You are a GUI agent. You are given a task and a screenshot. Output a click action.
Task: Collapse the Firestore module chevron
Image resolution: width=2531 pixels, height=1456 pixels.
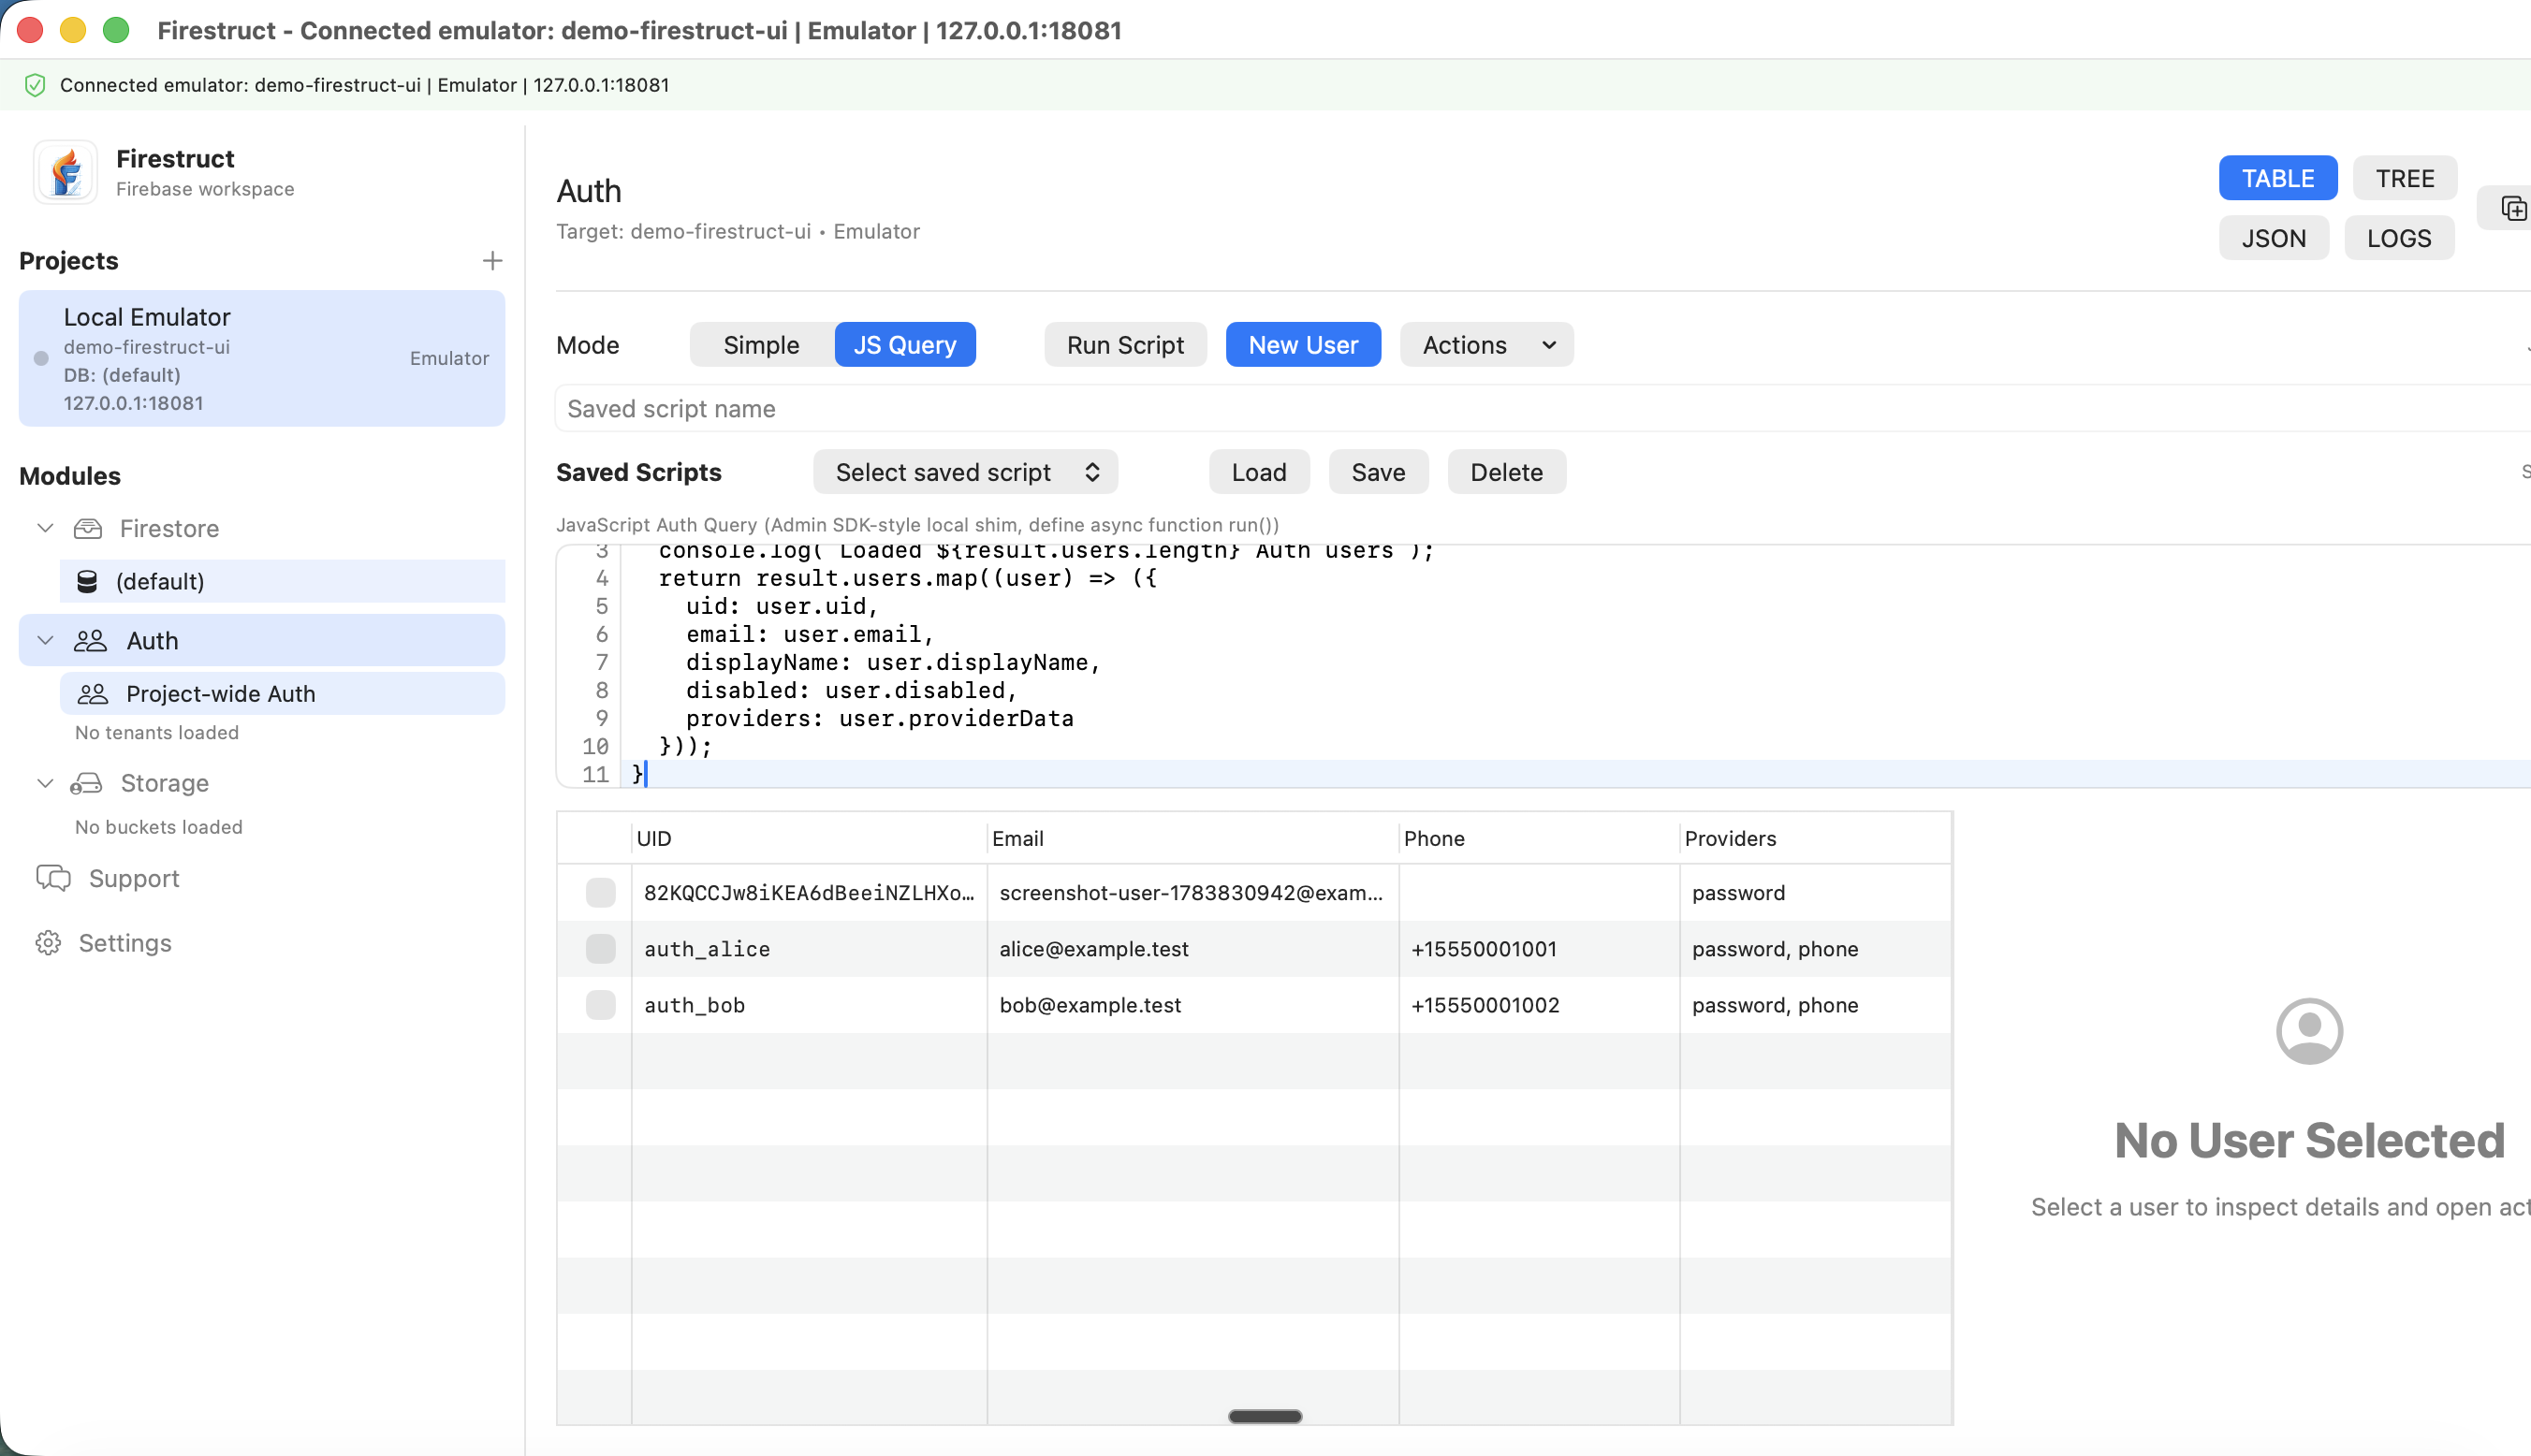pyautogui.click(x=45, y=528)
